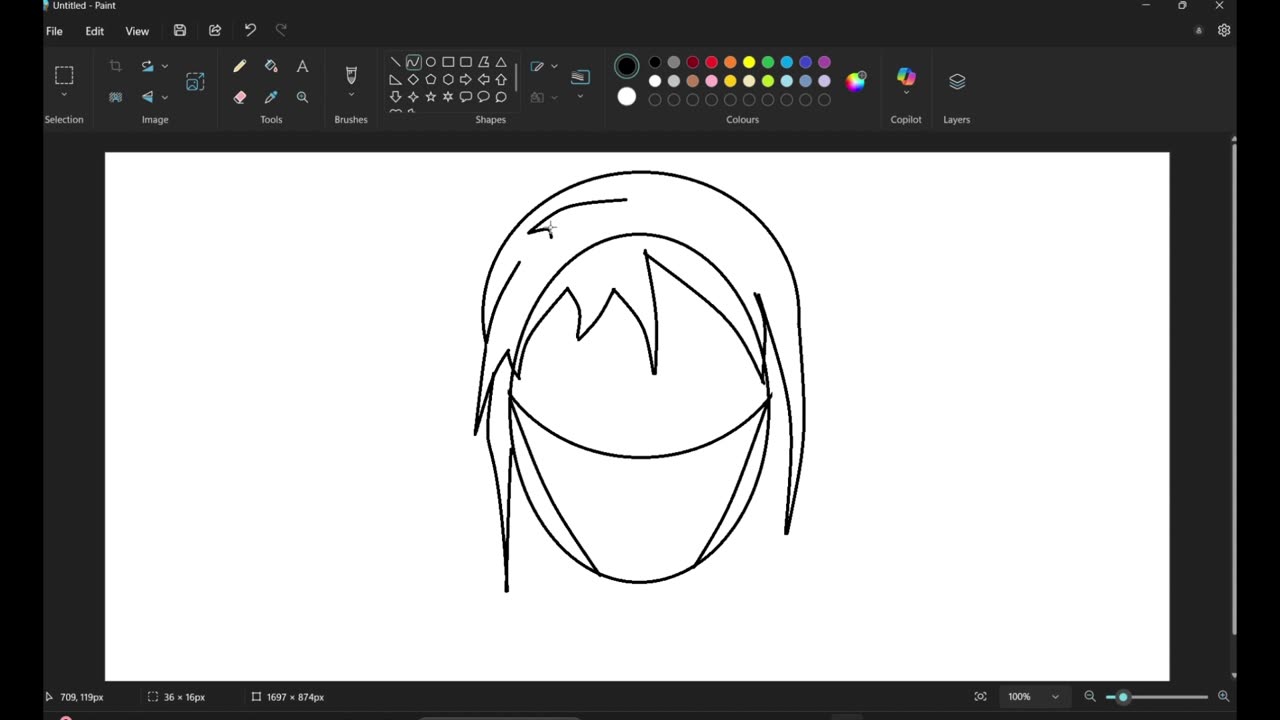Select the Triangle shape
This screenshot has width=1280, height=720.
[x=501, y=62]
